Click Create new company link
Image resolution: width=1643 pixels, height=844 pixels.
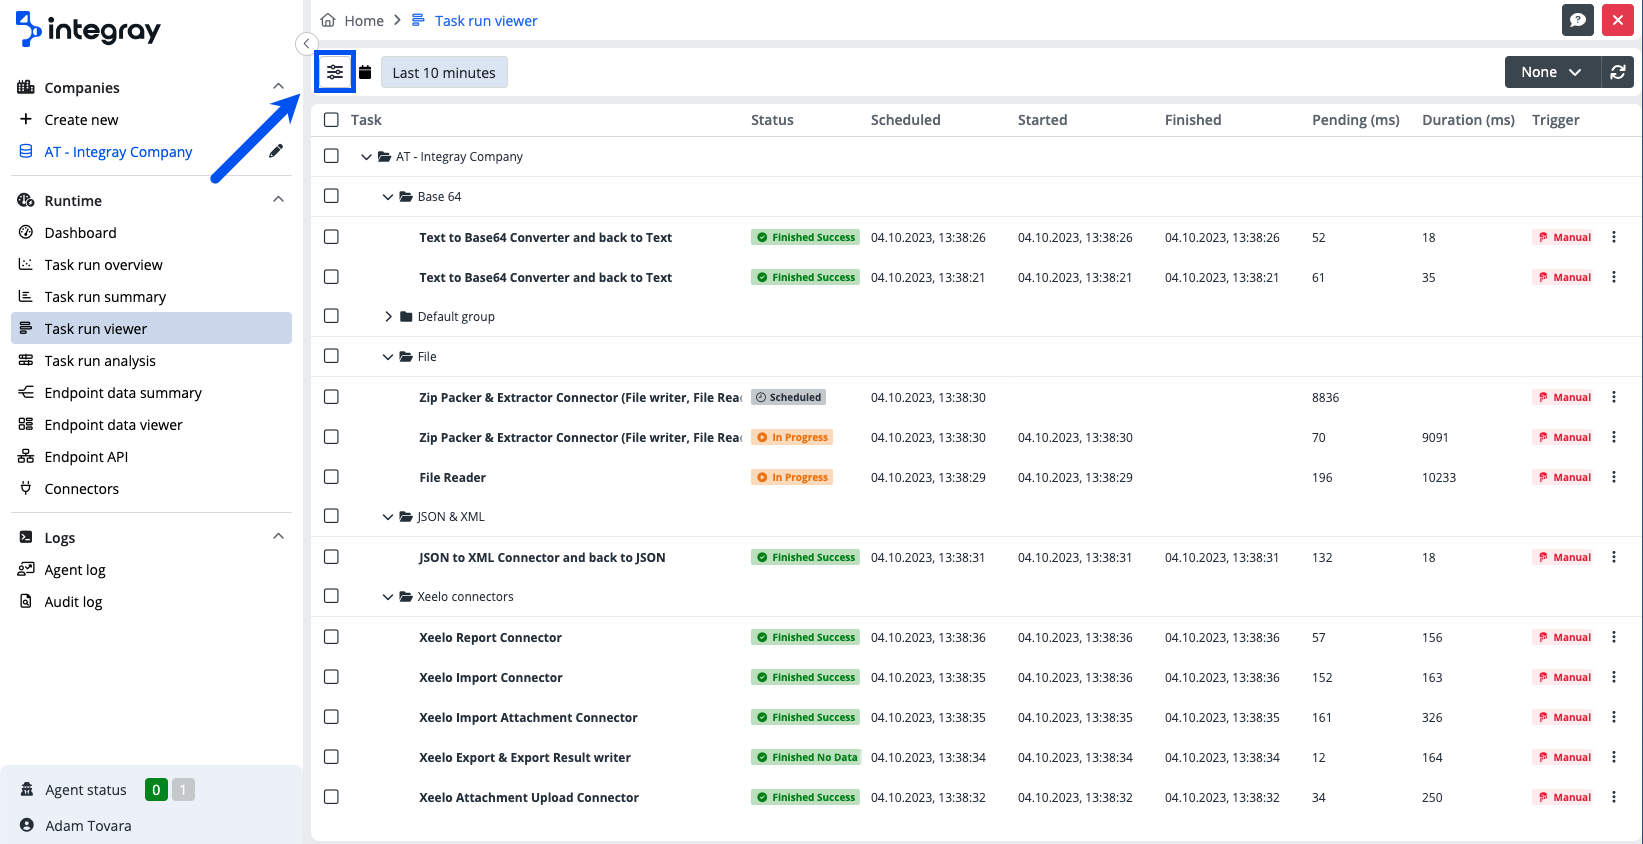[x=81, y=120]
